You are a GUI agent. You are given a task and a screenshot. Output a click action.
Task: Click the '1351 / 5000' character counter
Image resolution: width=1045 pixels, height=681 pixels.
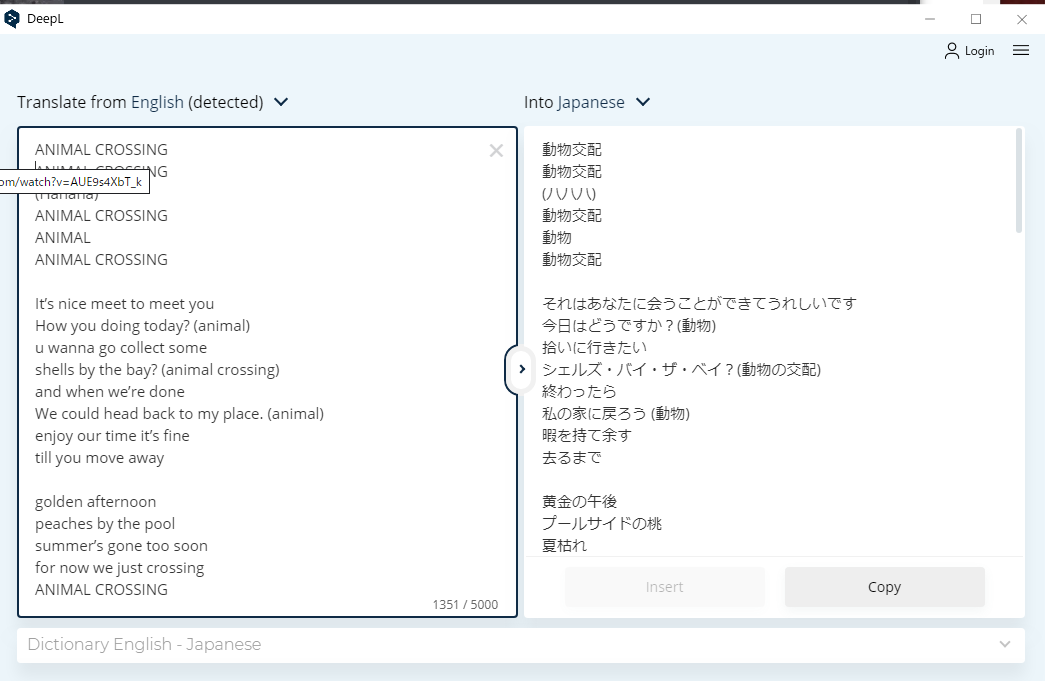(x=465, y=604)
